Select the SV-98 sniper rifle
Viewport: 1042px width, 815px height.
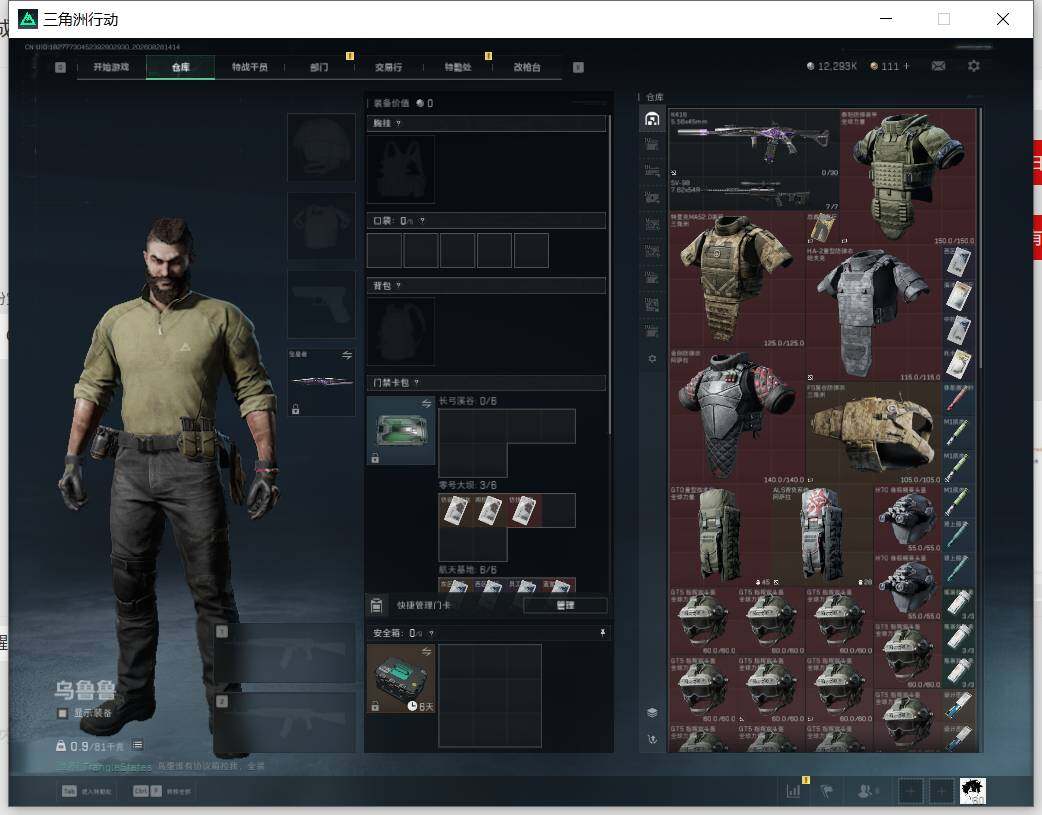(754, 194)
